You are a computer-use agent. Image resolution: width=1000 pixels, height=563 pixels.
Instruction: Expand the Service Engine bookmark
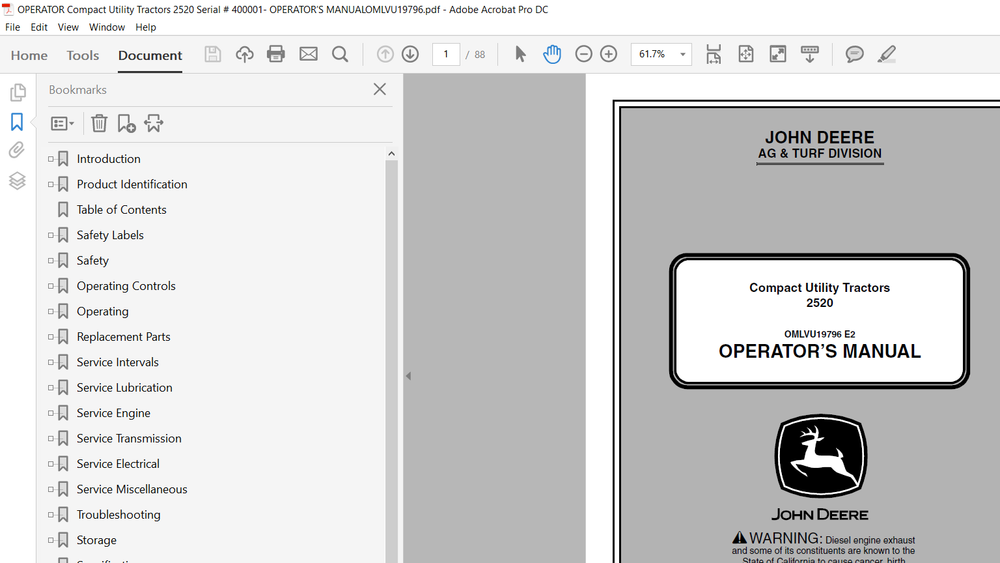51,413
